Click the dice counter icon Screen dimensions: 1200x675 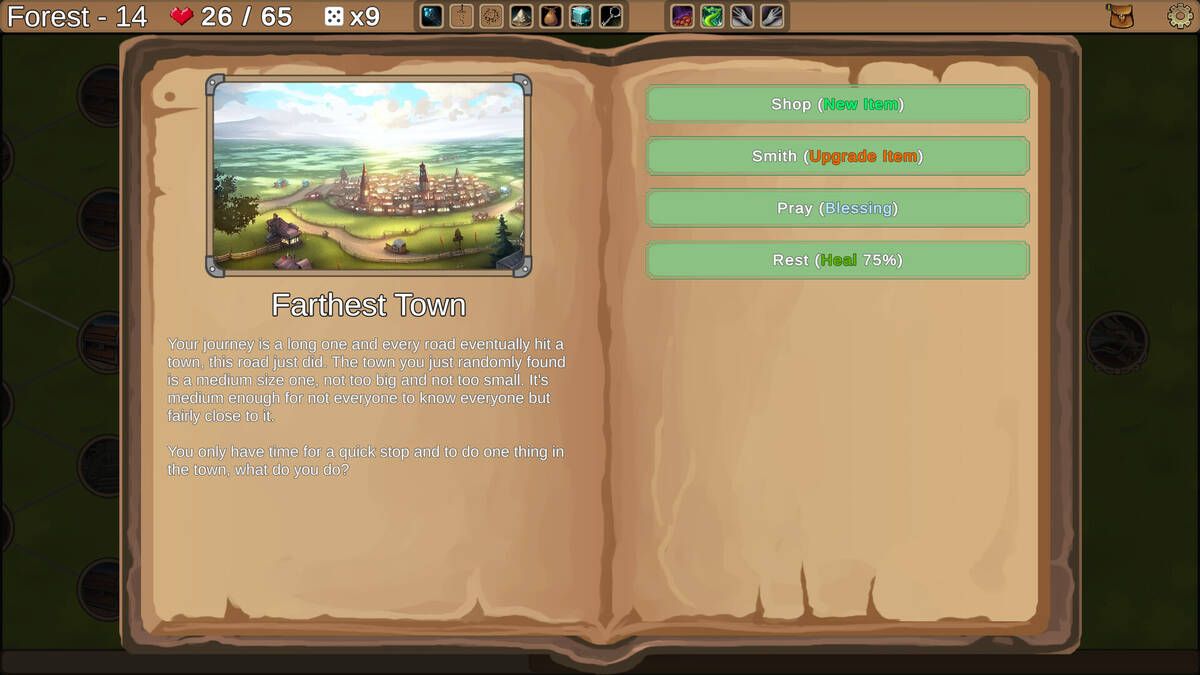pyautogui.click(x=333, y=16)
